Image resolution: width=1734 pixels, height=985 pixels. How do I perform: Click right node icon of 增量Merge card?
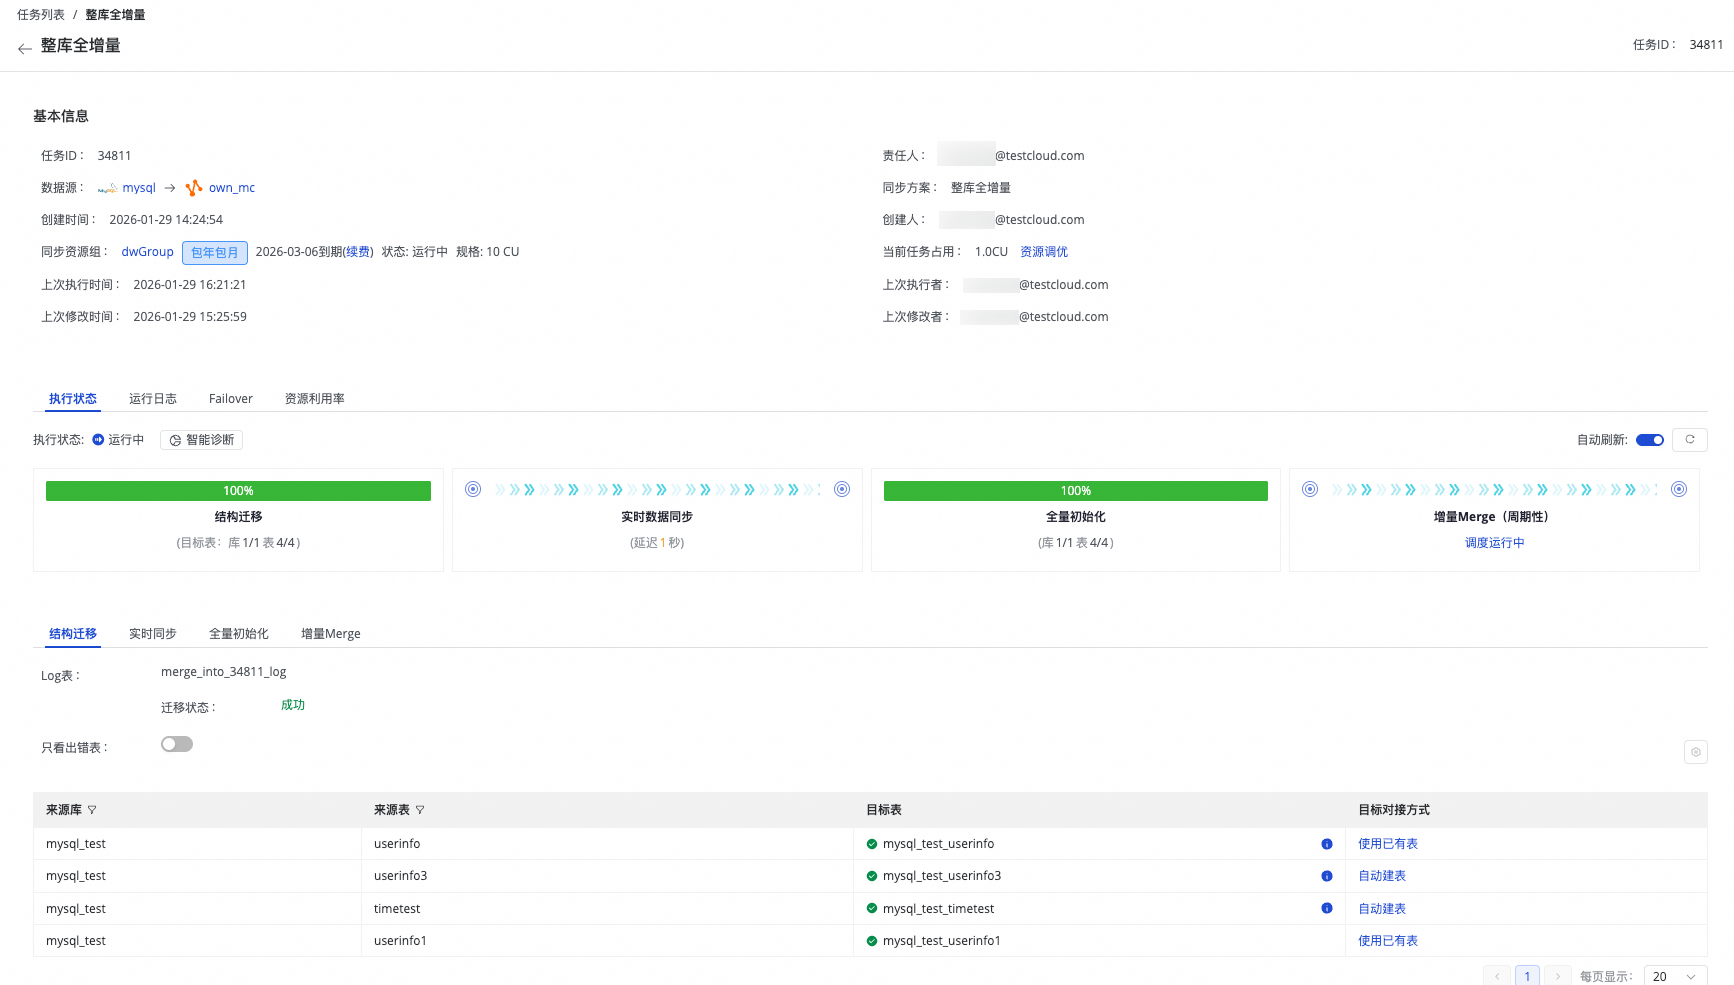[1679, 489]
